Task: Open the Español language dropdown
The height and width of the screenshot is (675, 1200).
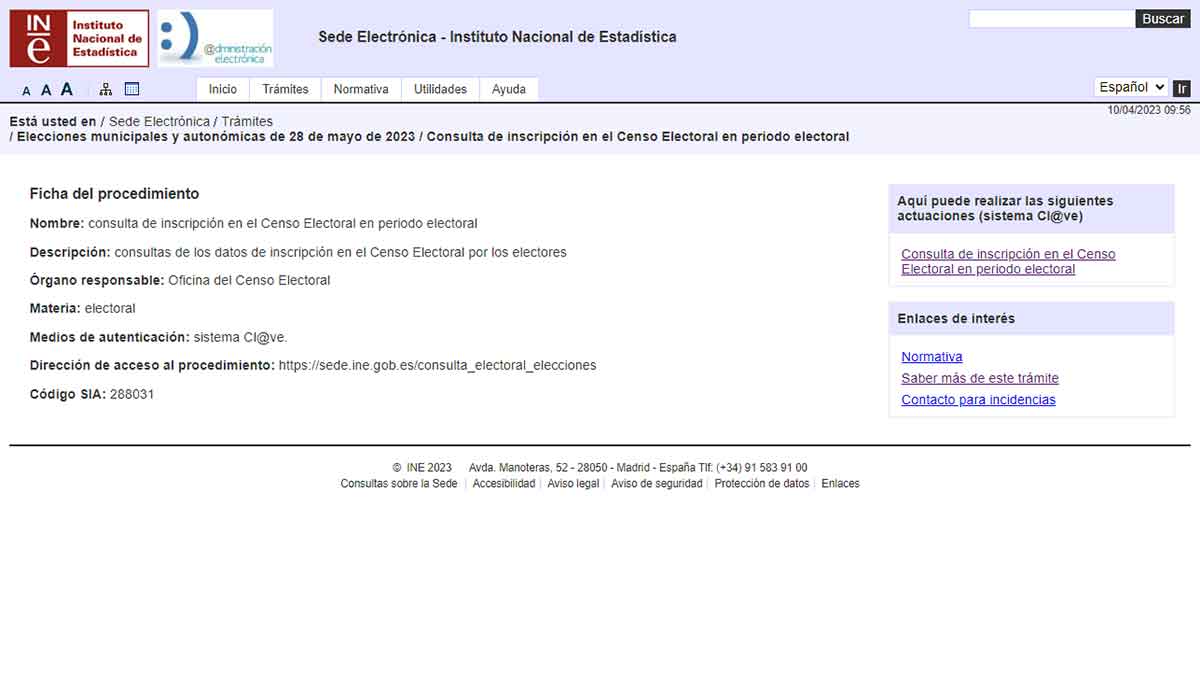Action: click(x=1129, y=87)
